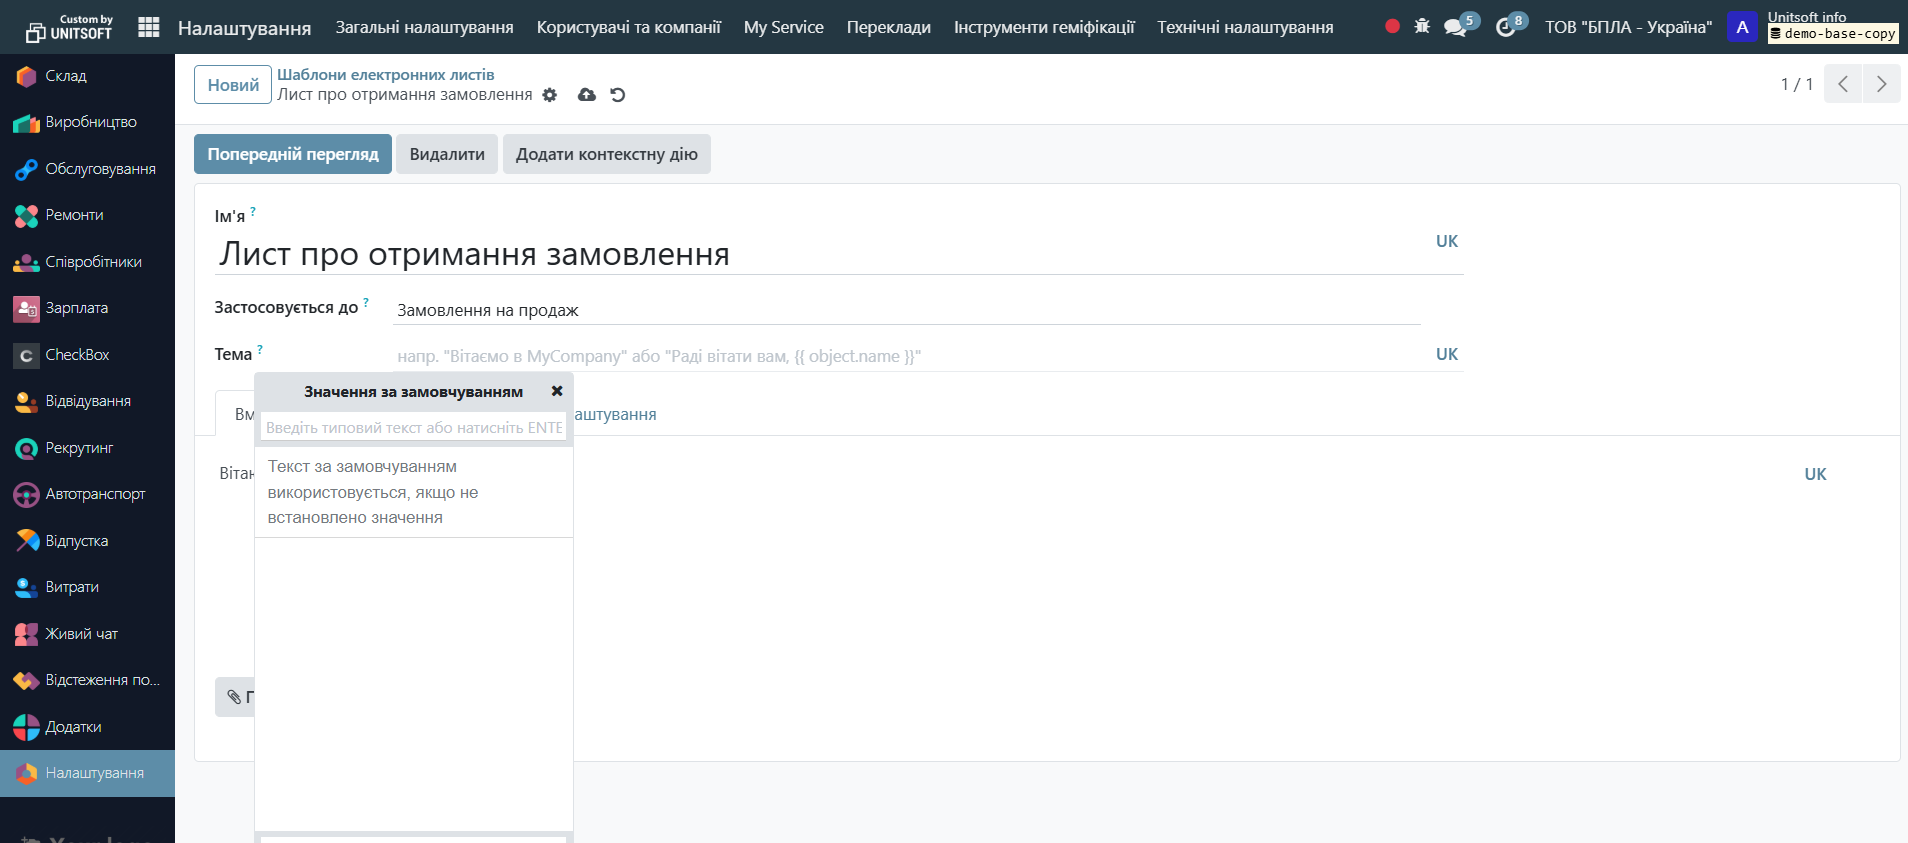Image resolution: width=1908 pixels, height=843 pixels.
Task: Open the debug bug icon menu
Action: pyautogui.click(x=1422, y=27)
